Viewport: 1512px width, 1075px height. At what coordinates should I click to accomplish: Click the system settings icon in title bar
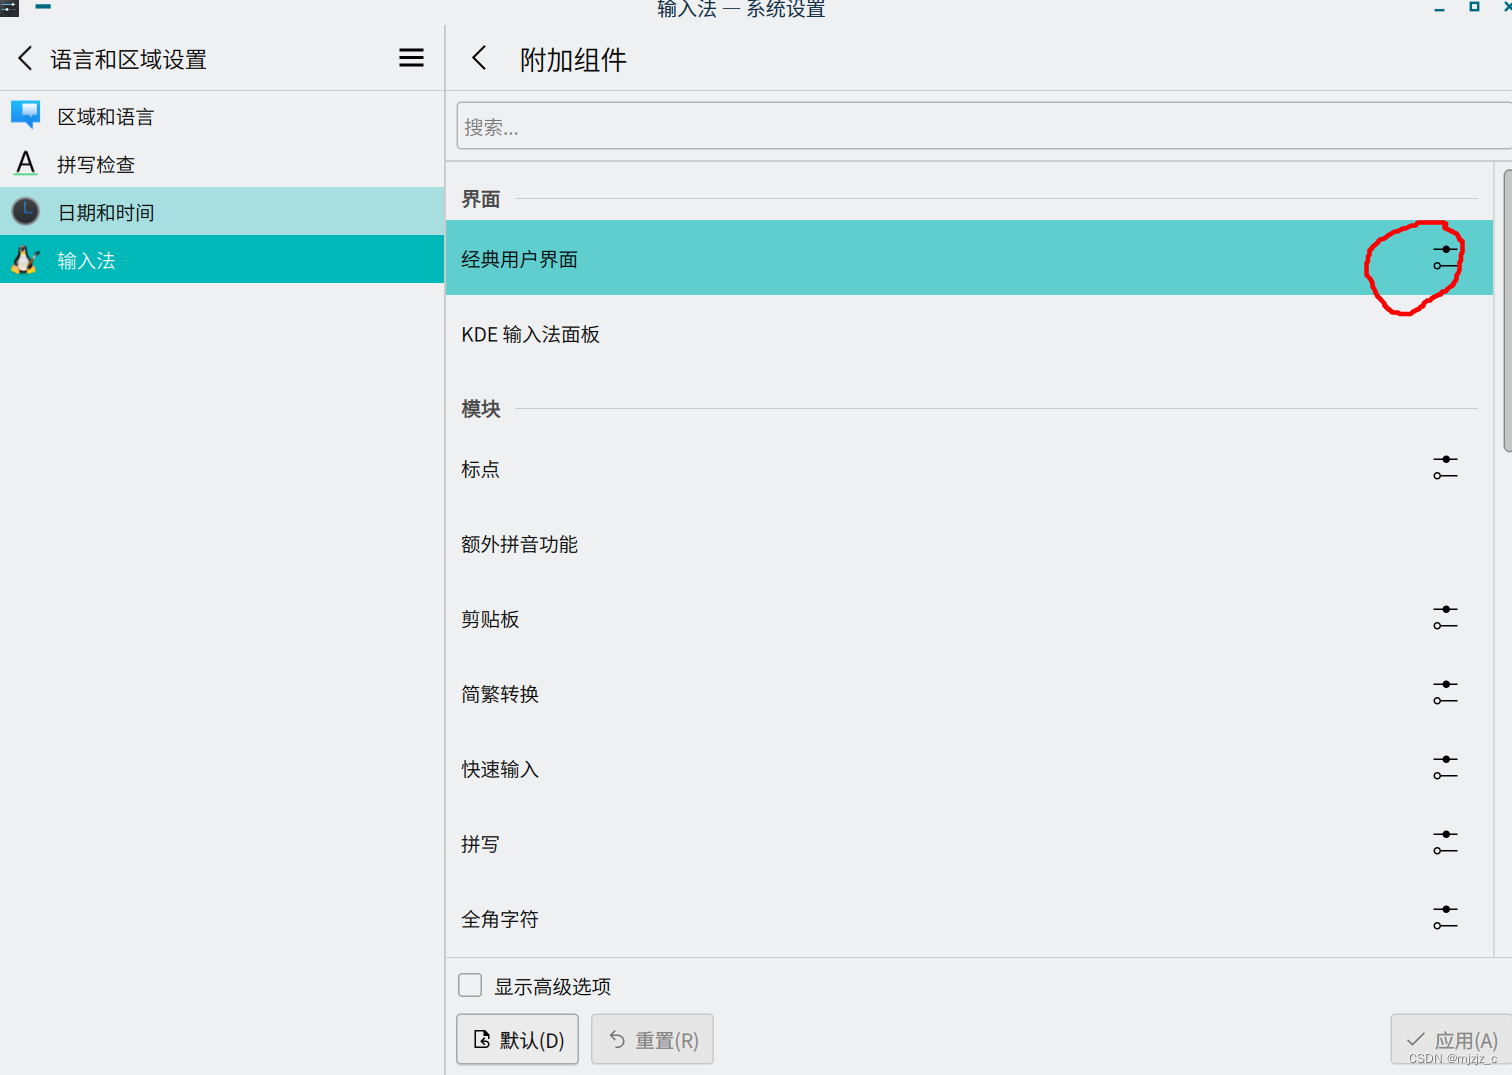tap(9, 8)
